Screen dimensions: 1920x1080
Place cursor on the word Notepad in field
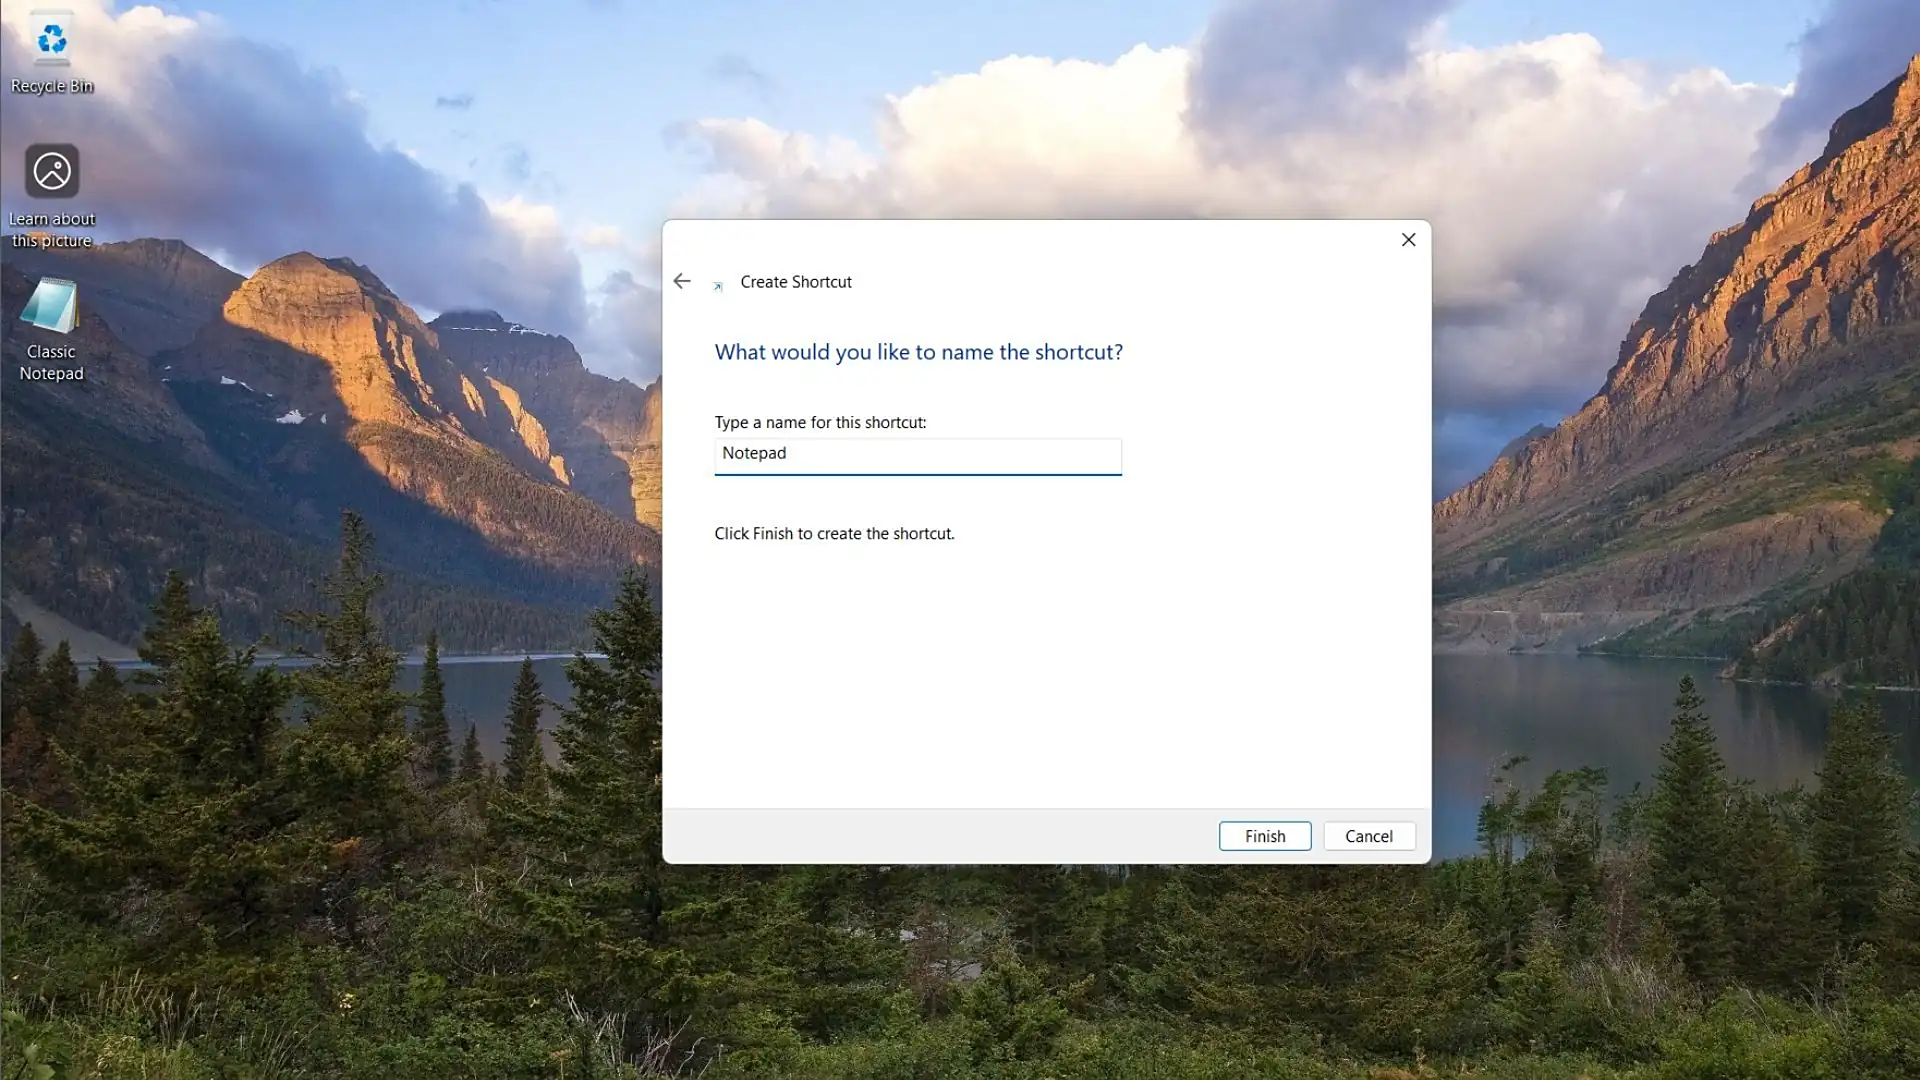click(754, 454)
